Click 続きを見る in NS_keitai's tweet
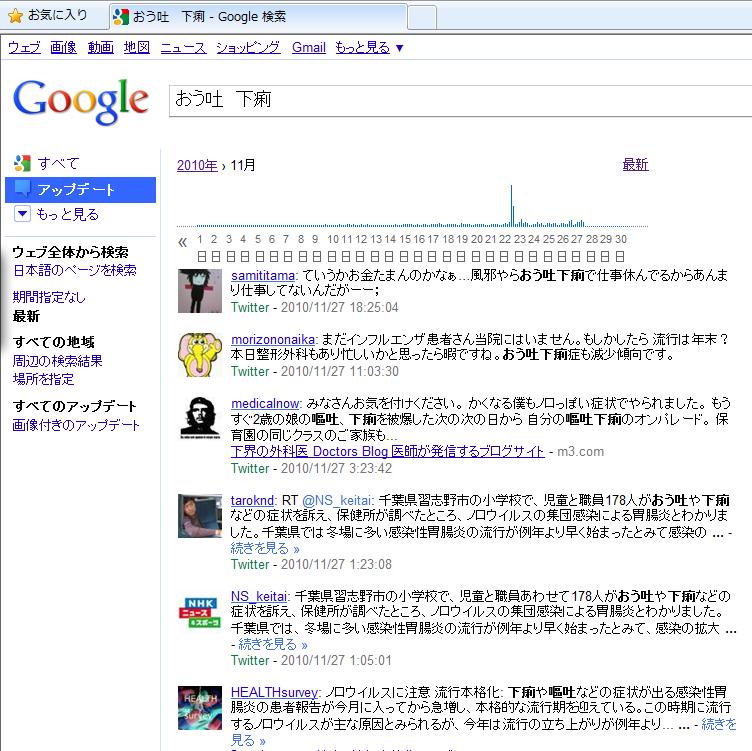Image resolution: width=752 pixels, height=751 pixels. coord(273,644)
